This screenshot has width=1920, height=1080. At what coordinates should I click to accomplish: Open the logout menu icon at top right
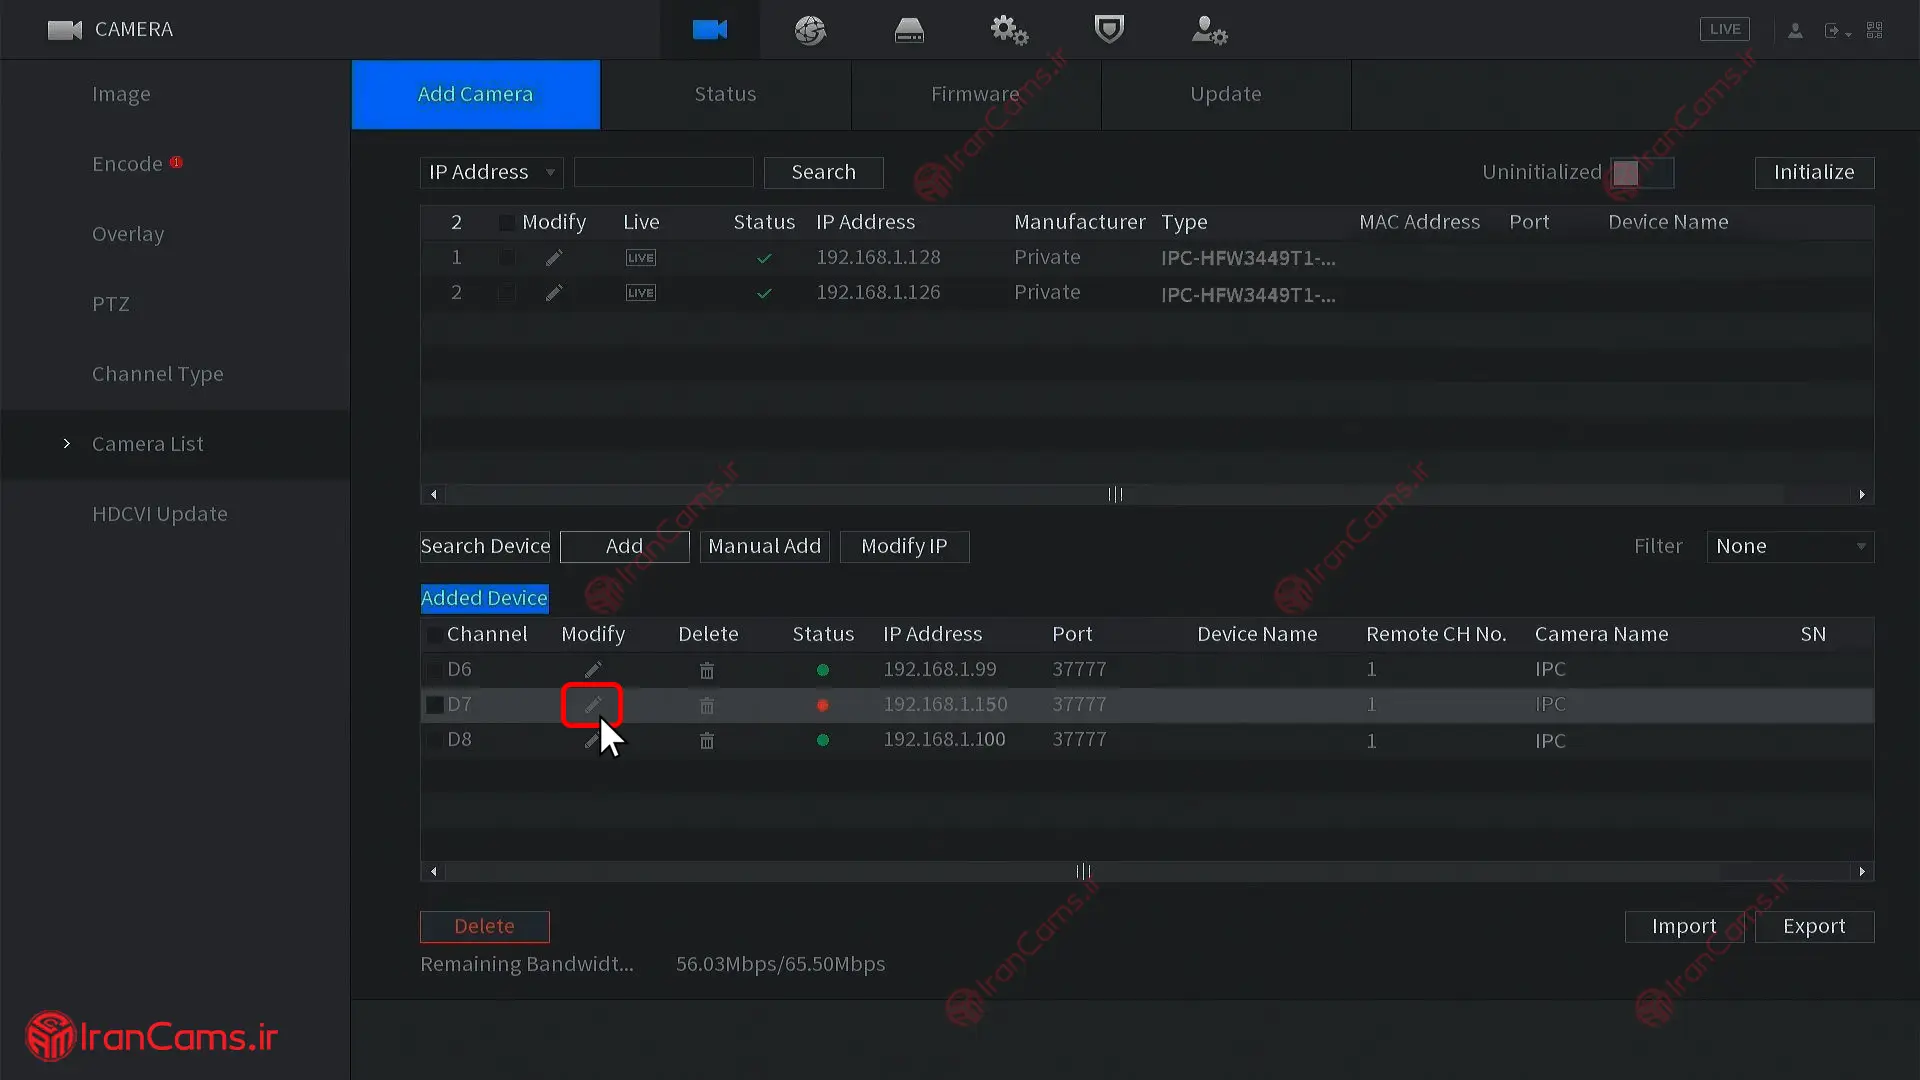point(1836,31)
